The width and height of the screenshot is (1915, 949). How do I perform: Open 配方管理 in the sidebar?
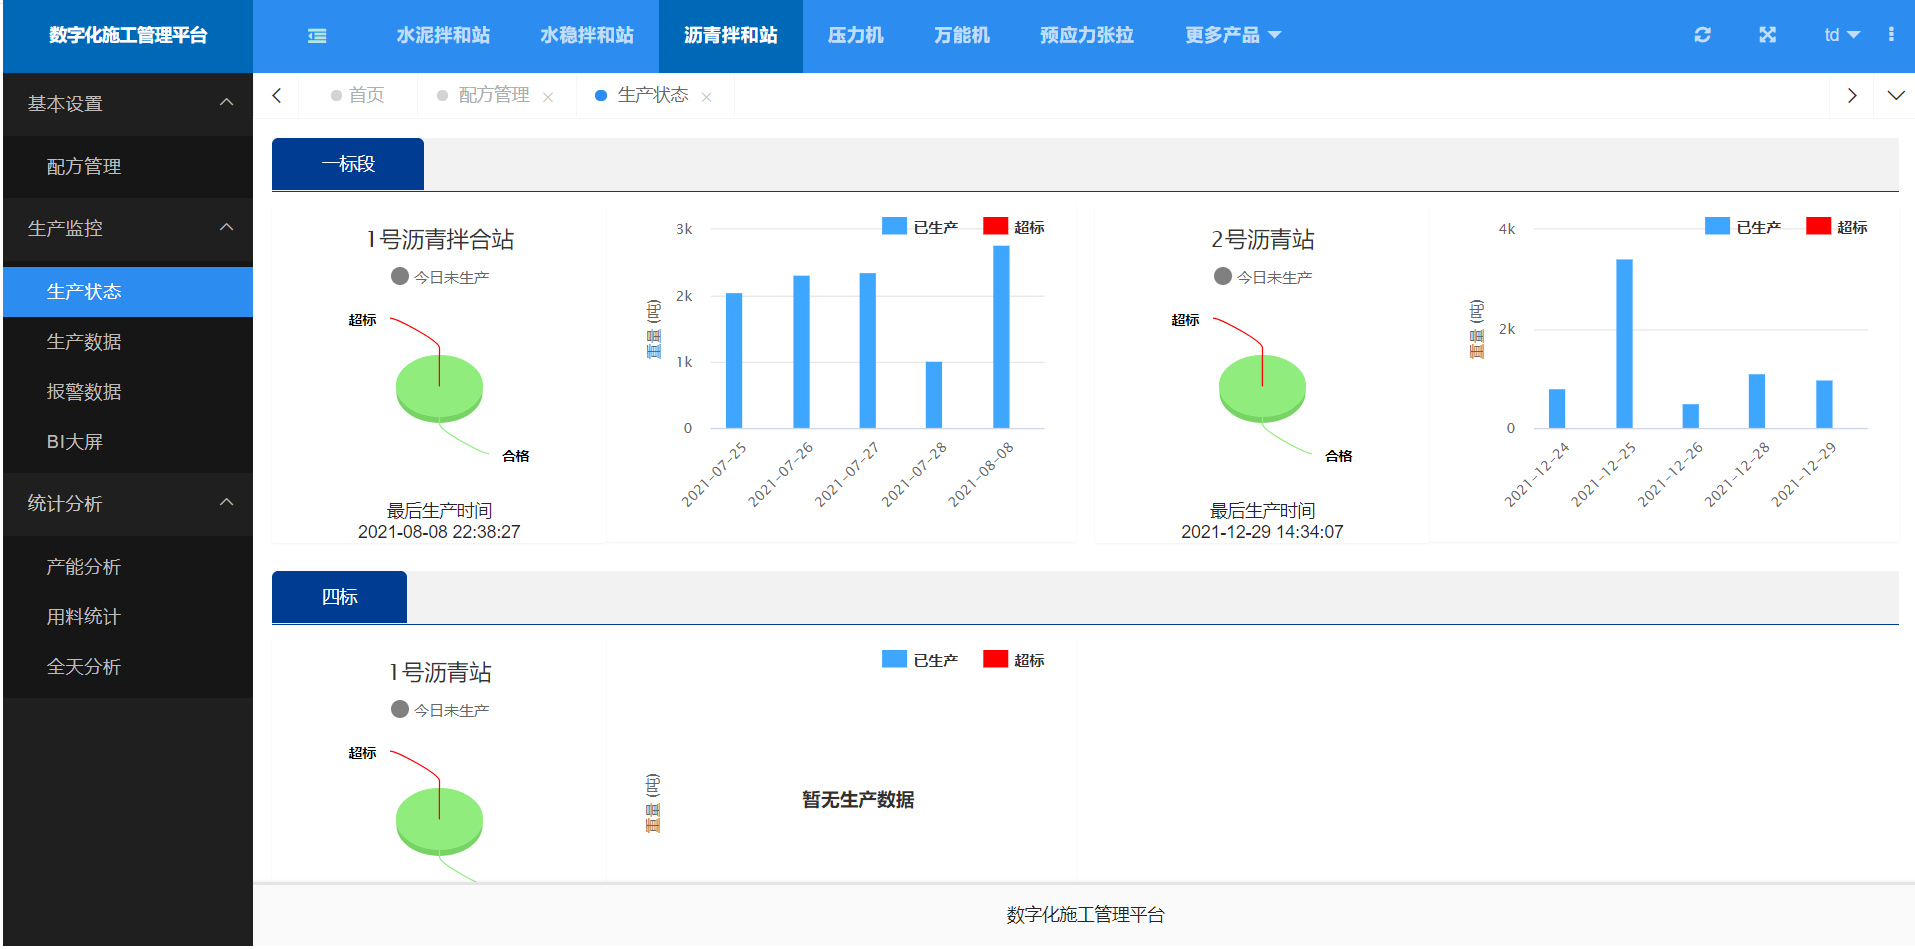(128, 167)
